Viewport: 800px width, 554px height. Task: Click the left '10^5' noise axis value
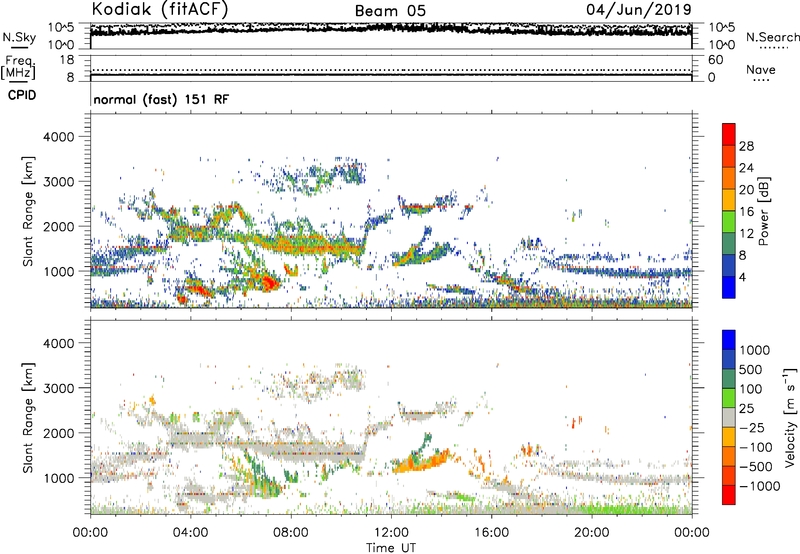point(61,27)
